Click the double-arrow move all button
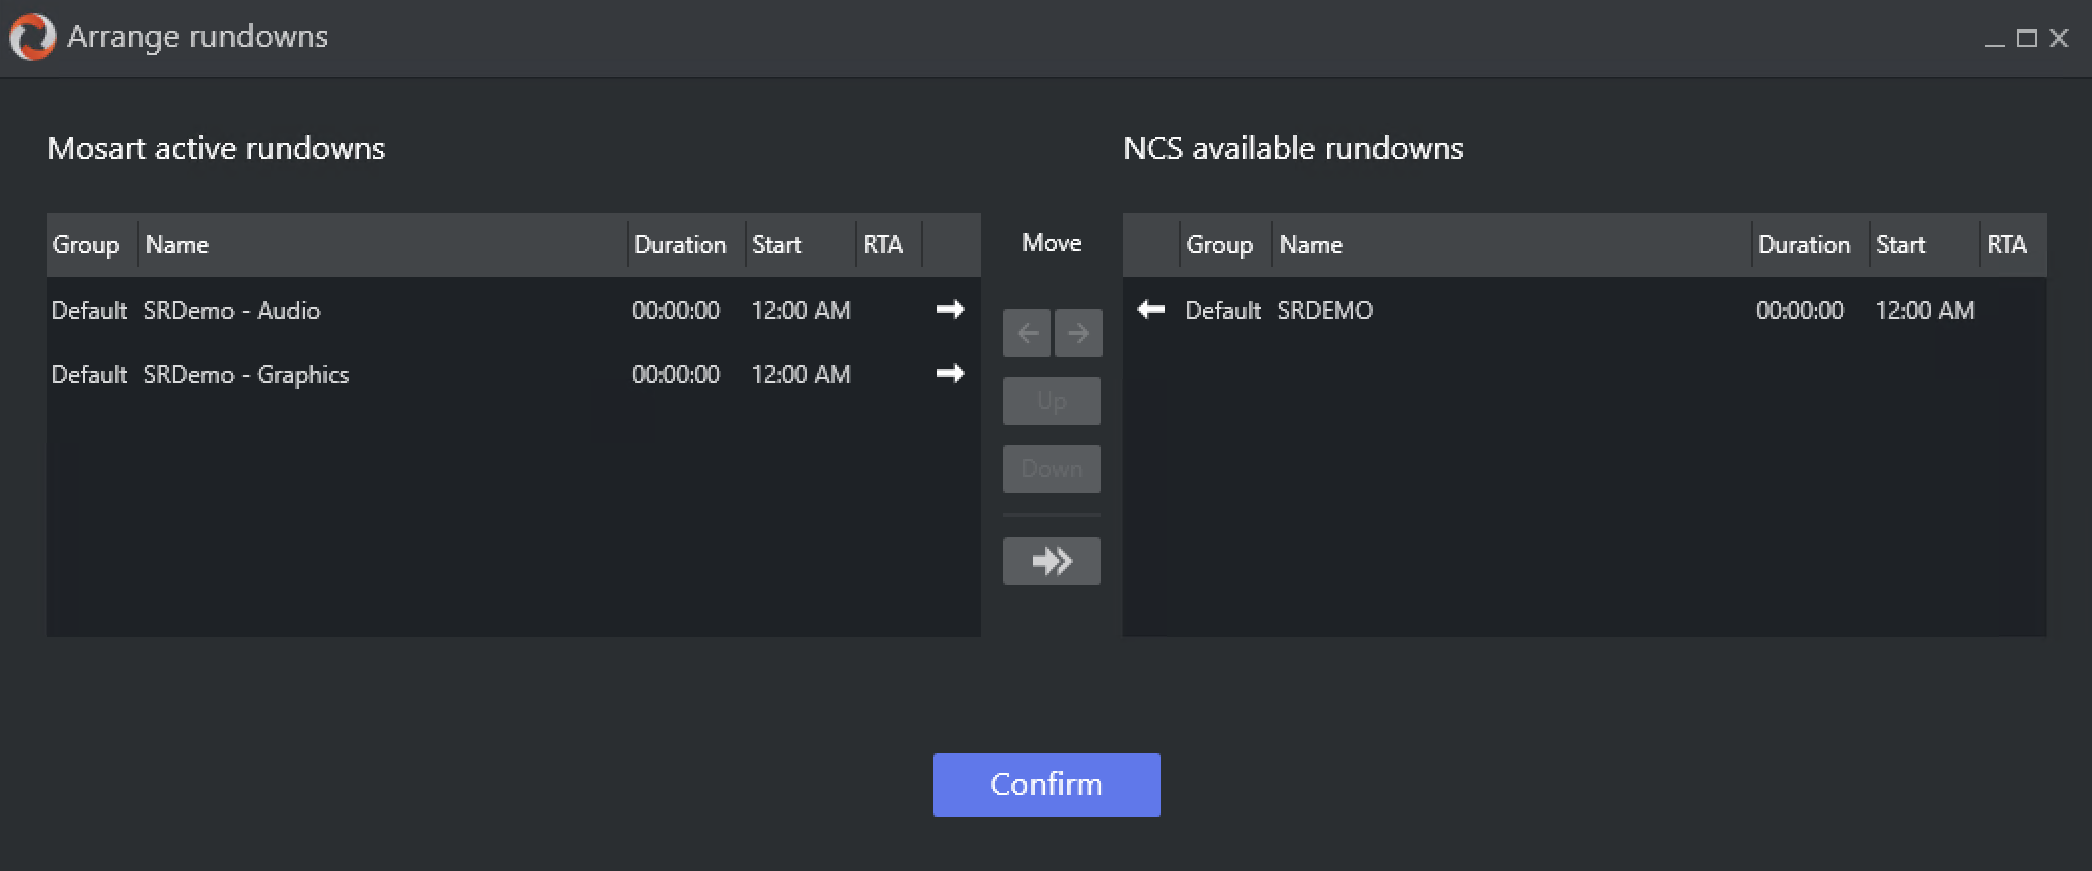The height and width of the screenshot is (871, 2092). 1052,561
